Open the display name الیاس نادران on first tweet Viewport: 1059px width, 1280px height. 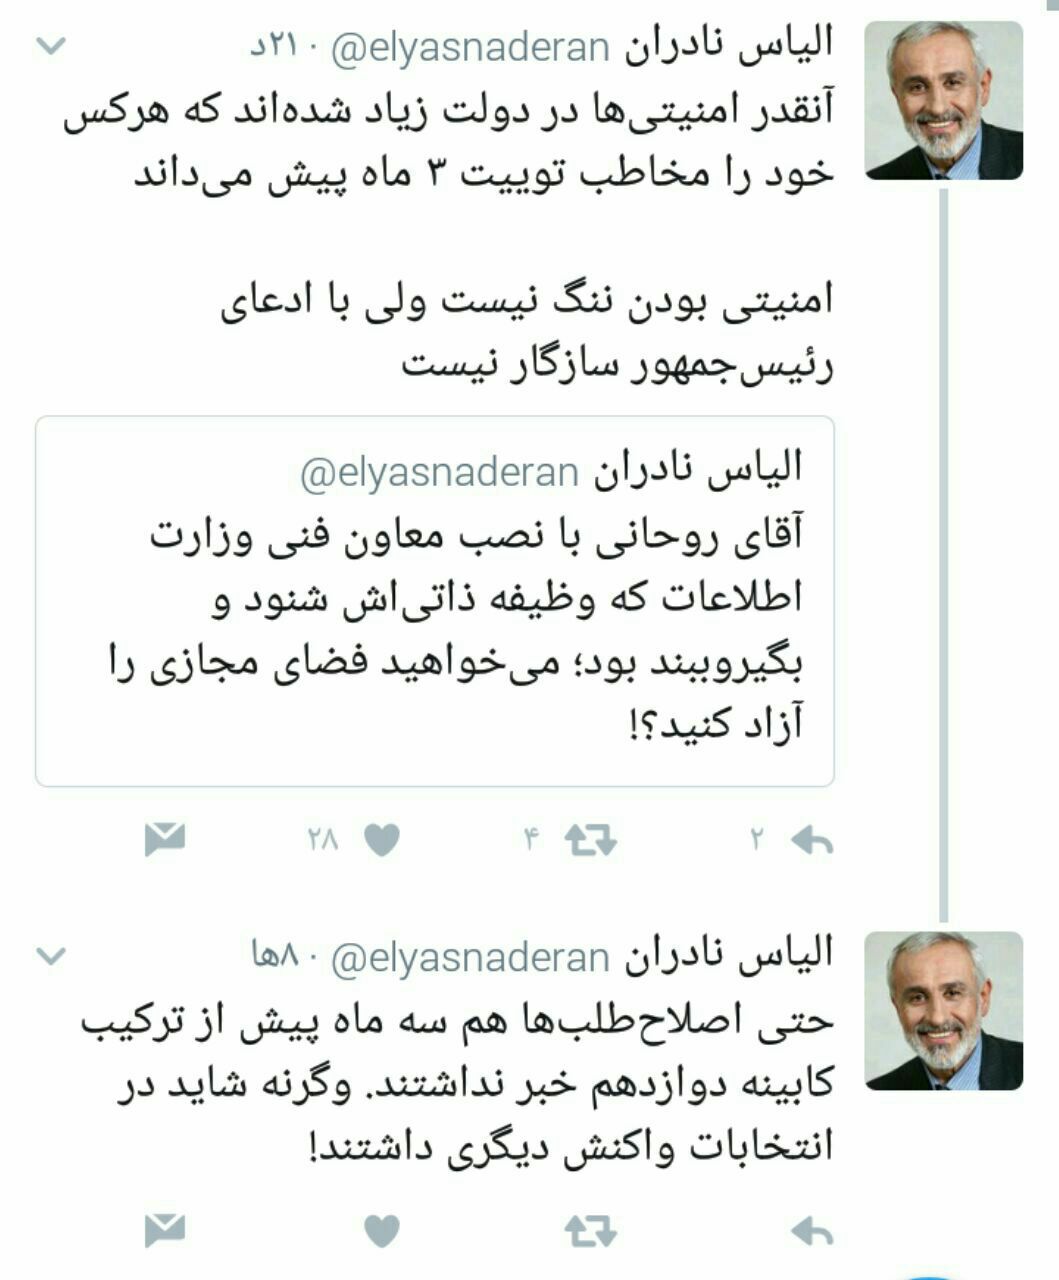[x=730, y=46]
